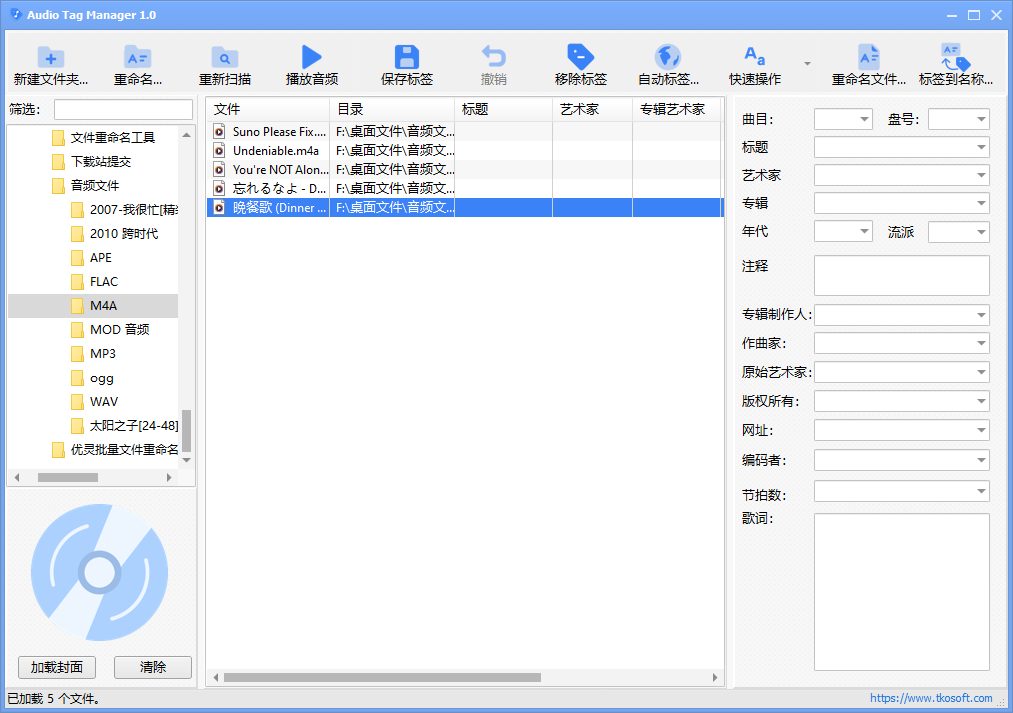Open the 专辑制作人 combo box
The height and width of the screenshot is (713, 1013).
click(x=901, y=315)
